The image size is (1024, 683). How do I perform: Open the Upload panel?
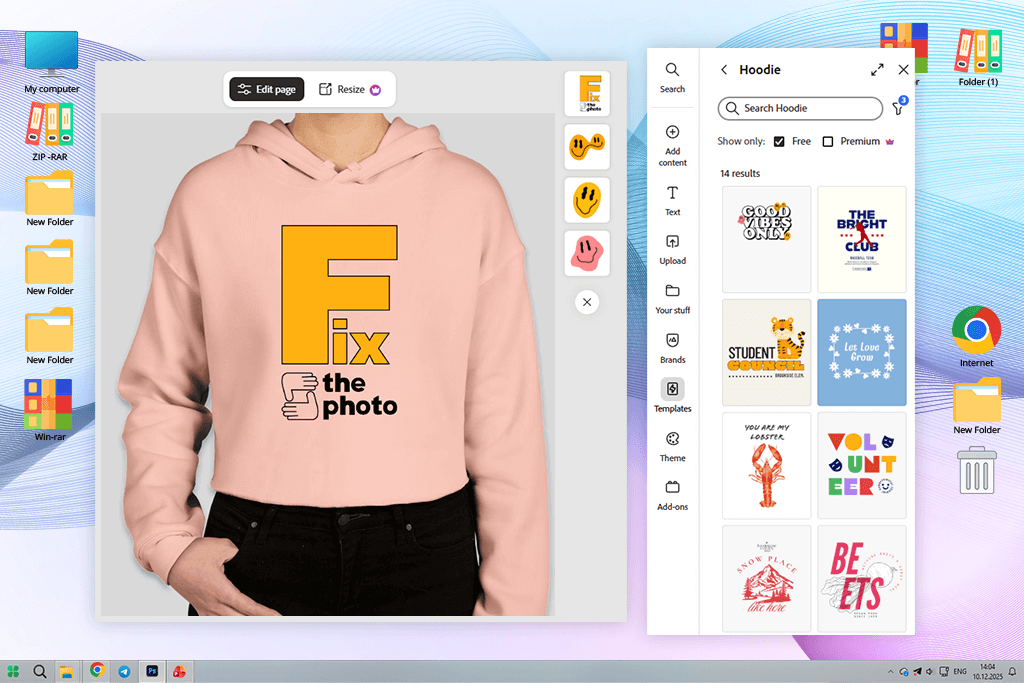click(672, 249)
